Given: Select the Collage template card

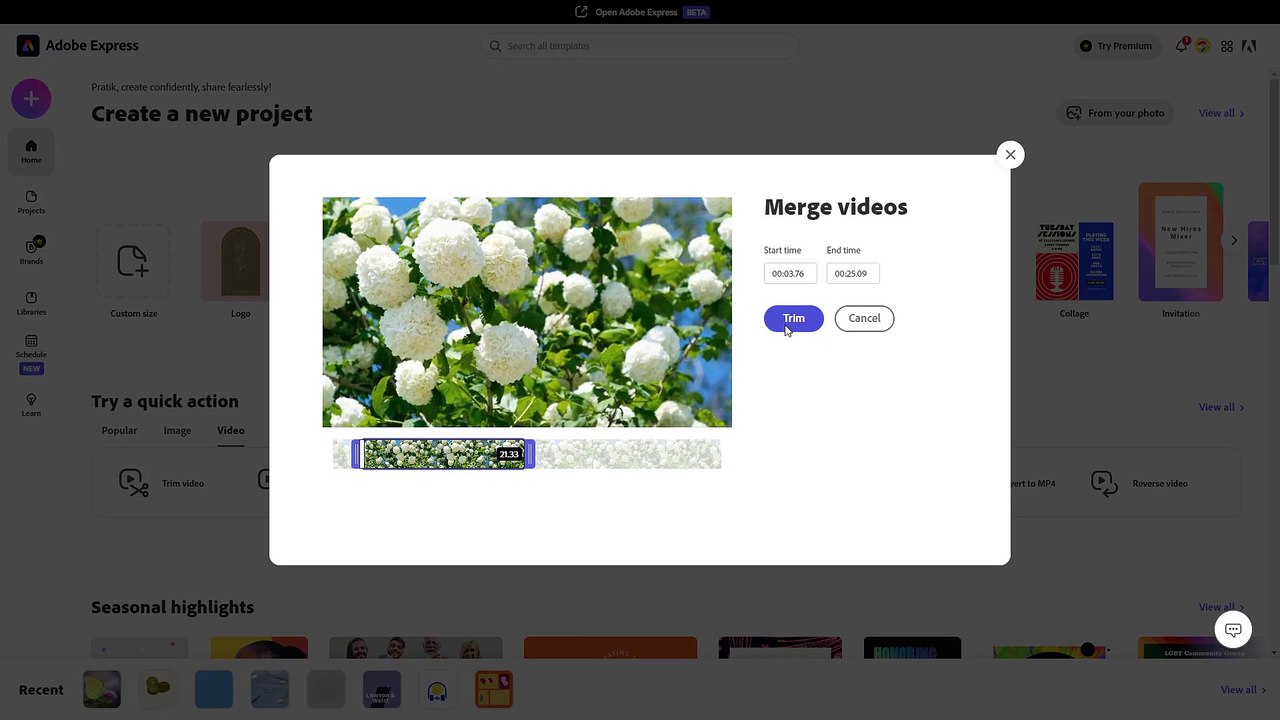Looking at the screenshot, I should 1074,270.
